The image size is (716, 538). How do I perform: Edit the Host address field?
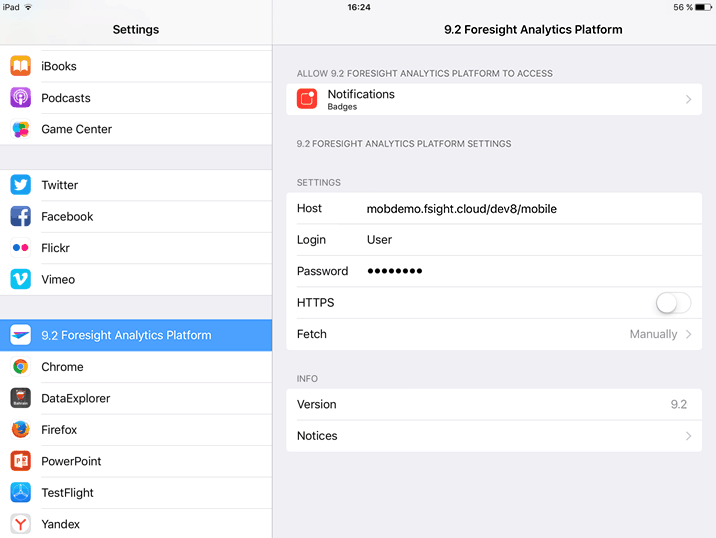461,208
